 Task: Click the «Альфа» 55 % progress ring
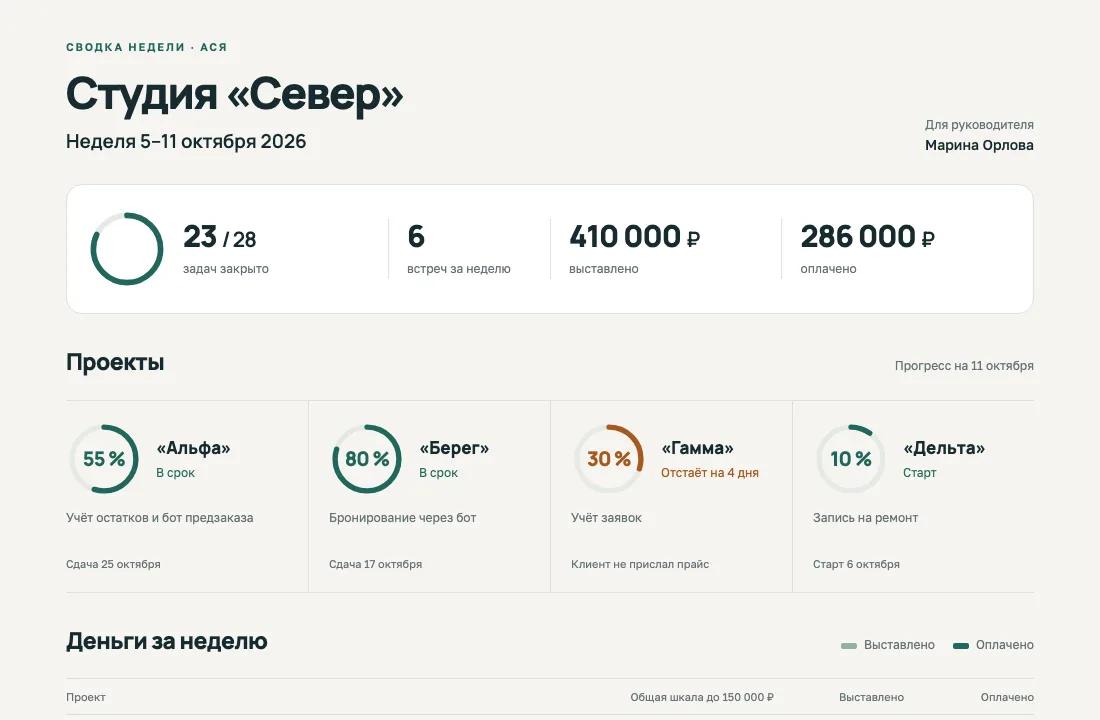point(104,459)
